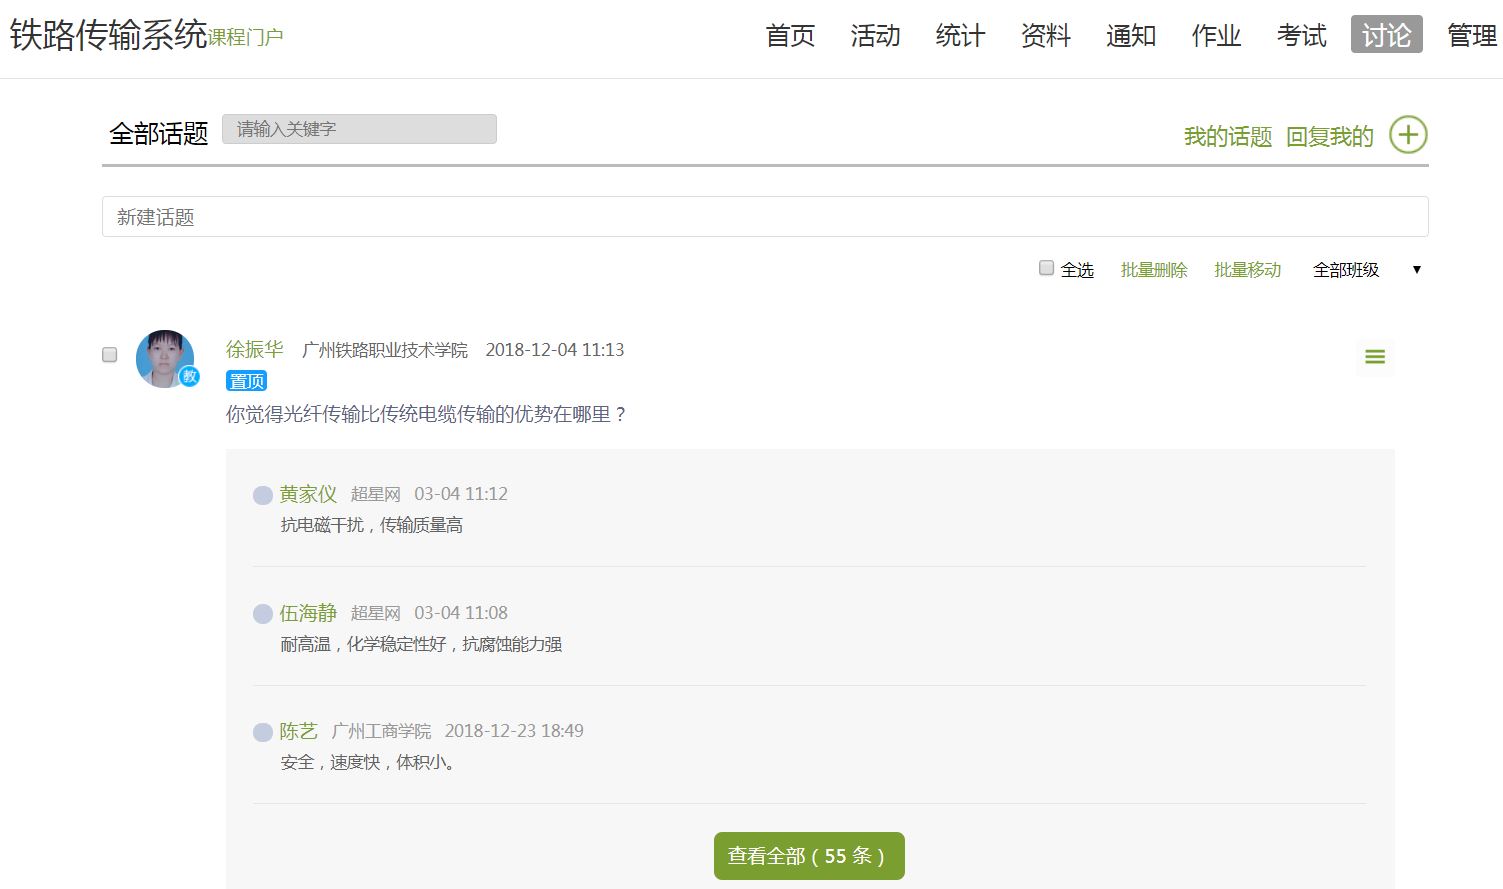Screen dimensions: 1503x889
Task: Click timestamp 2018-12-23 18:49
Action: (x=514, y=731)
